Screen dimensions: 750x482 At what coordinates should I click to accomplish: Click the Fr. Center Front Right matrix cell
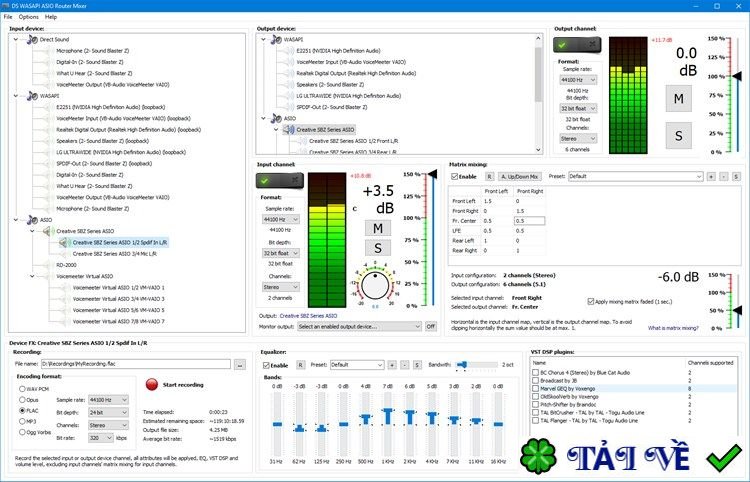click(x=529, y=221)
